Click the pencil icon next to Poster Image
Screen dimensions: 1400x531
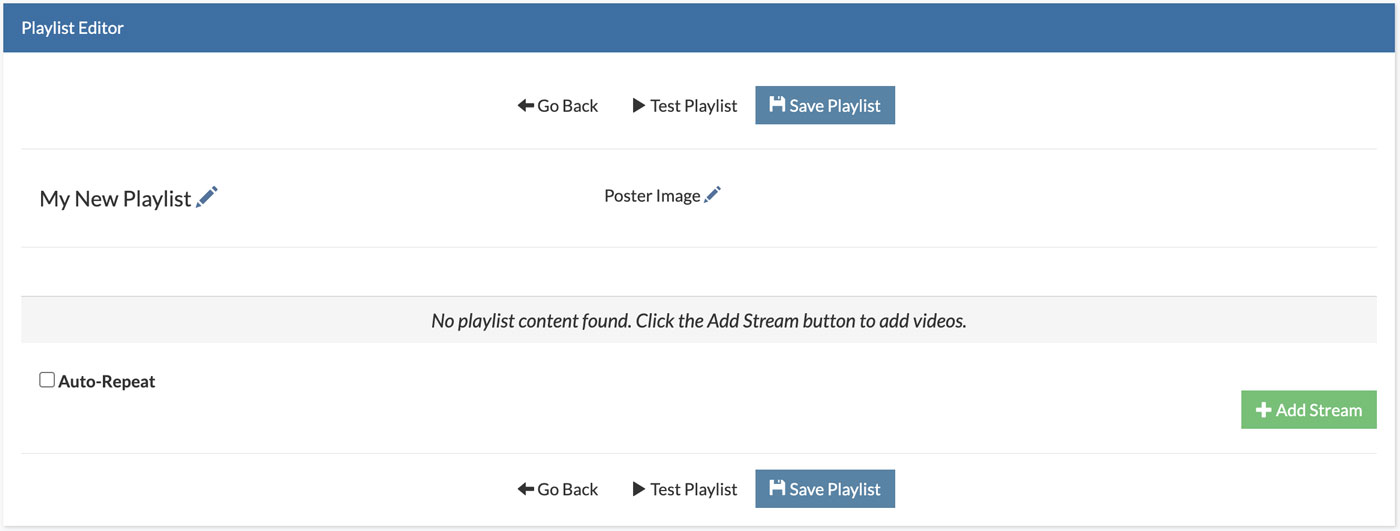coord(712,195)
